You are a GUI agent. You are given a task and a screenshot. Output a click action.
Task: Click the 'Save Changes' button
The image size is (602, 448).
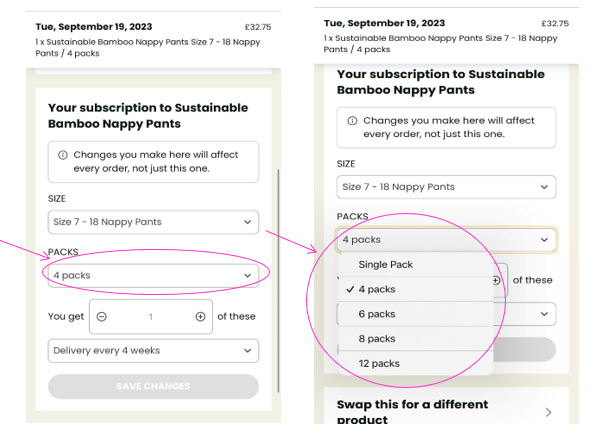(x=153, y=386)
